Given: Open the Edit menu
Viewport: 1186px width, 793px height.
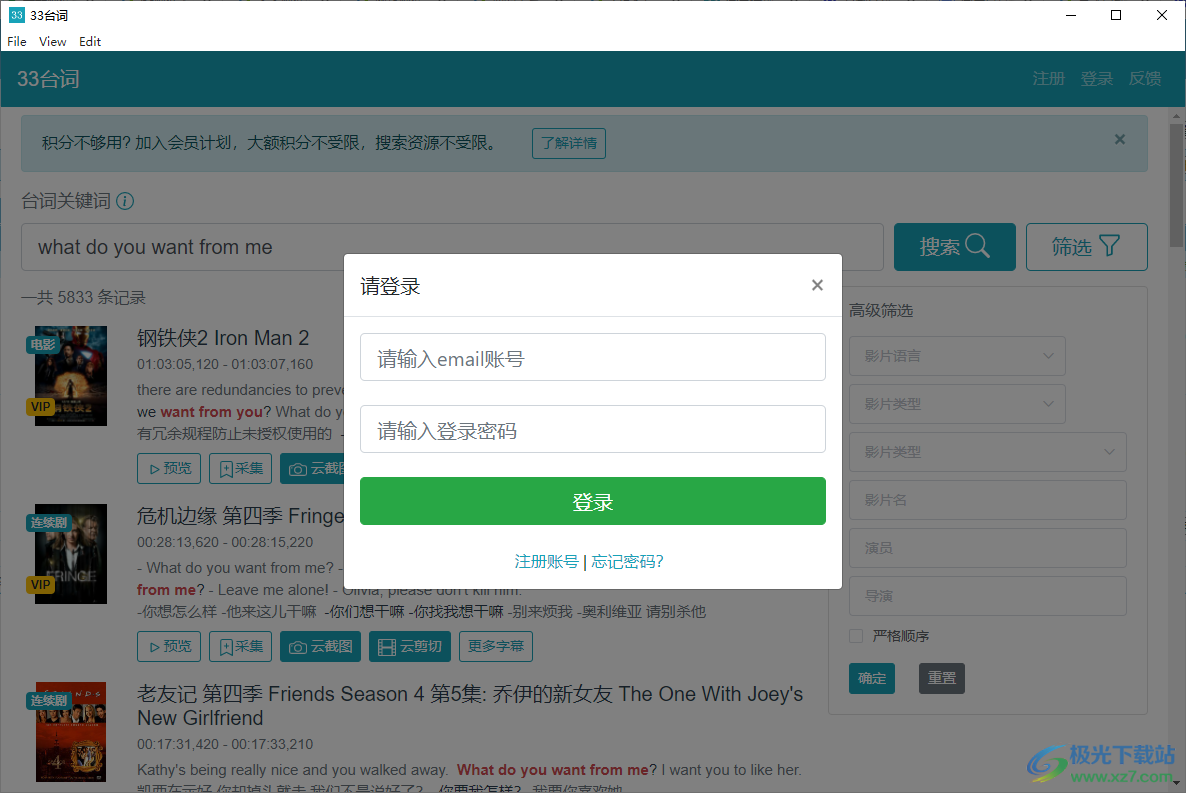Looking at the screenshot, I should (90, 42).
